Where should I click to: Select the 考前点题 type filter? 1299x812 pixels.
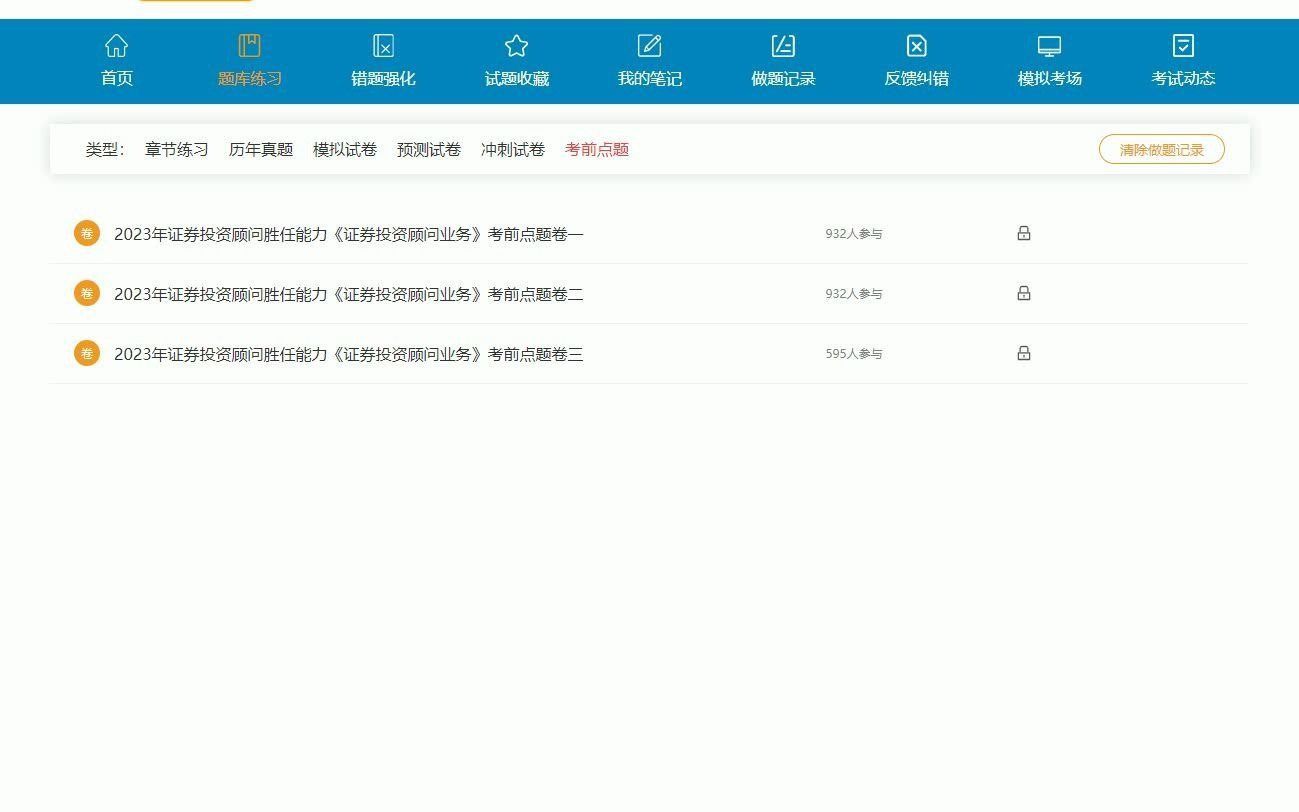coord(597,150)
